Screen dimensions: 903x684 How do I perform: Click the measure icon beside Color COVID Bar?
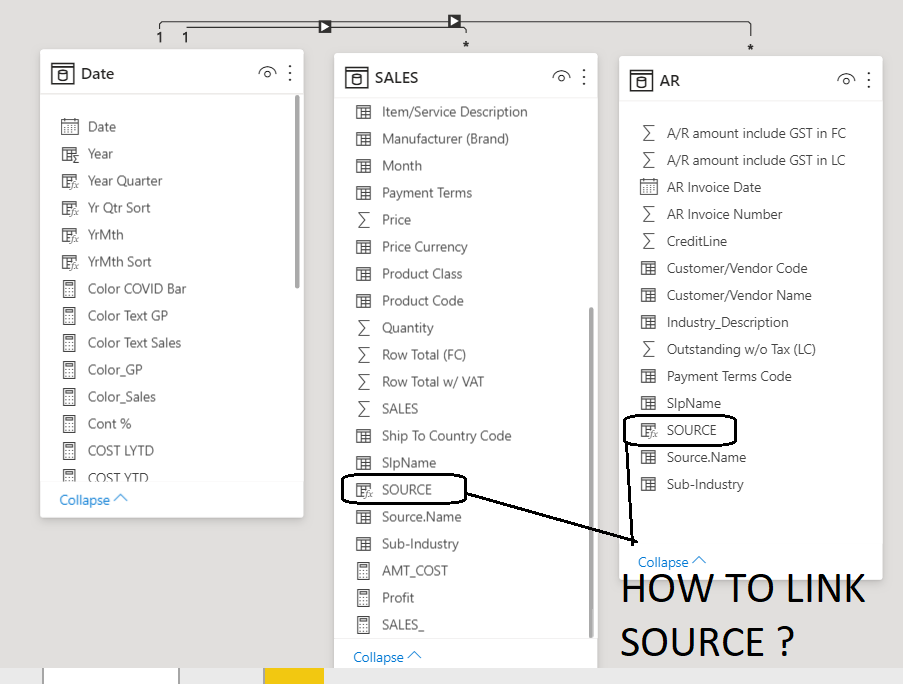(x=69, y=289)
